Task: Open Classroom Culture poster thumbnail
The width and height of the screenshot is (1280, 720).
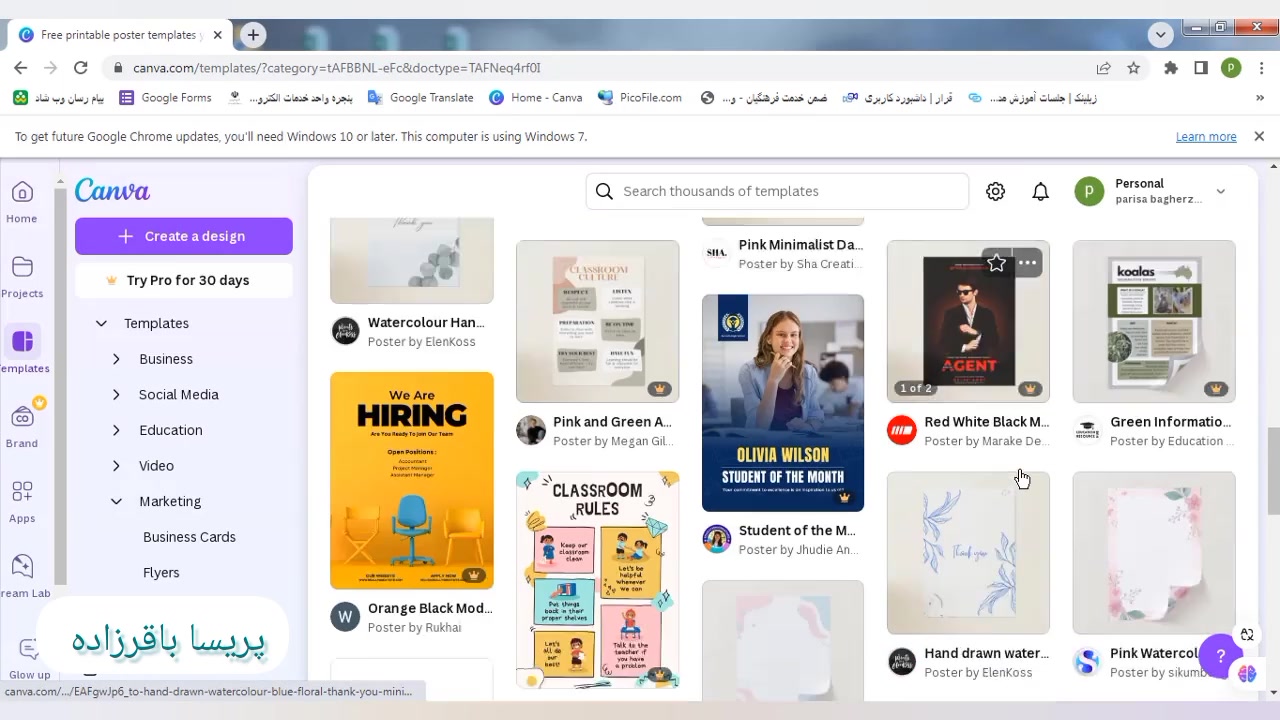Action: pyautogui.click(x=598, y=321)
